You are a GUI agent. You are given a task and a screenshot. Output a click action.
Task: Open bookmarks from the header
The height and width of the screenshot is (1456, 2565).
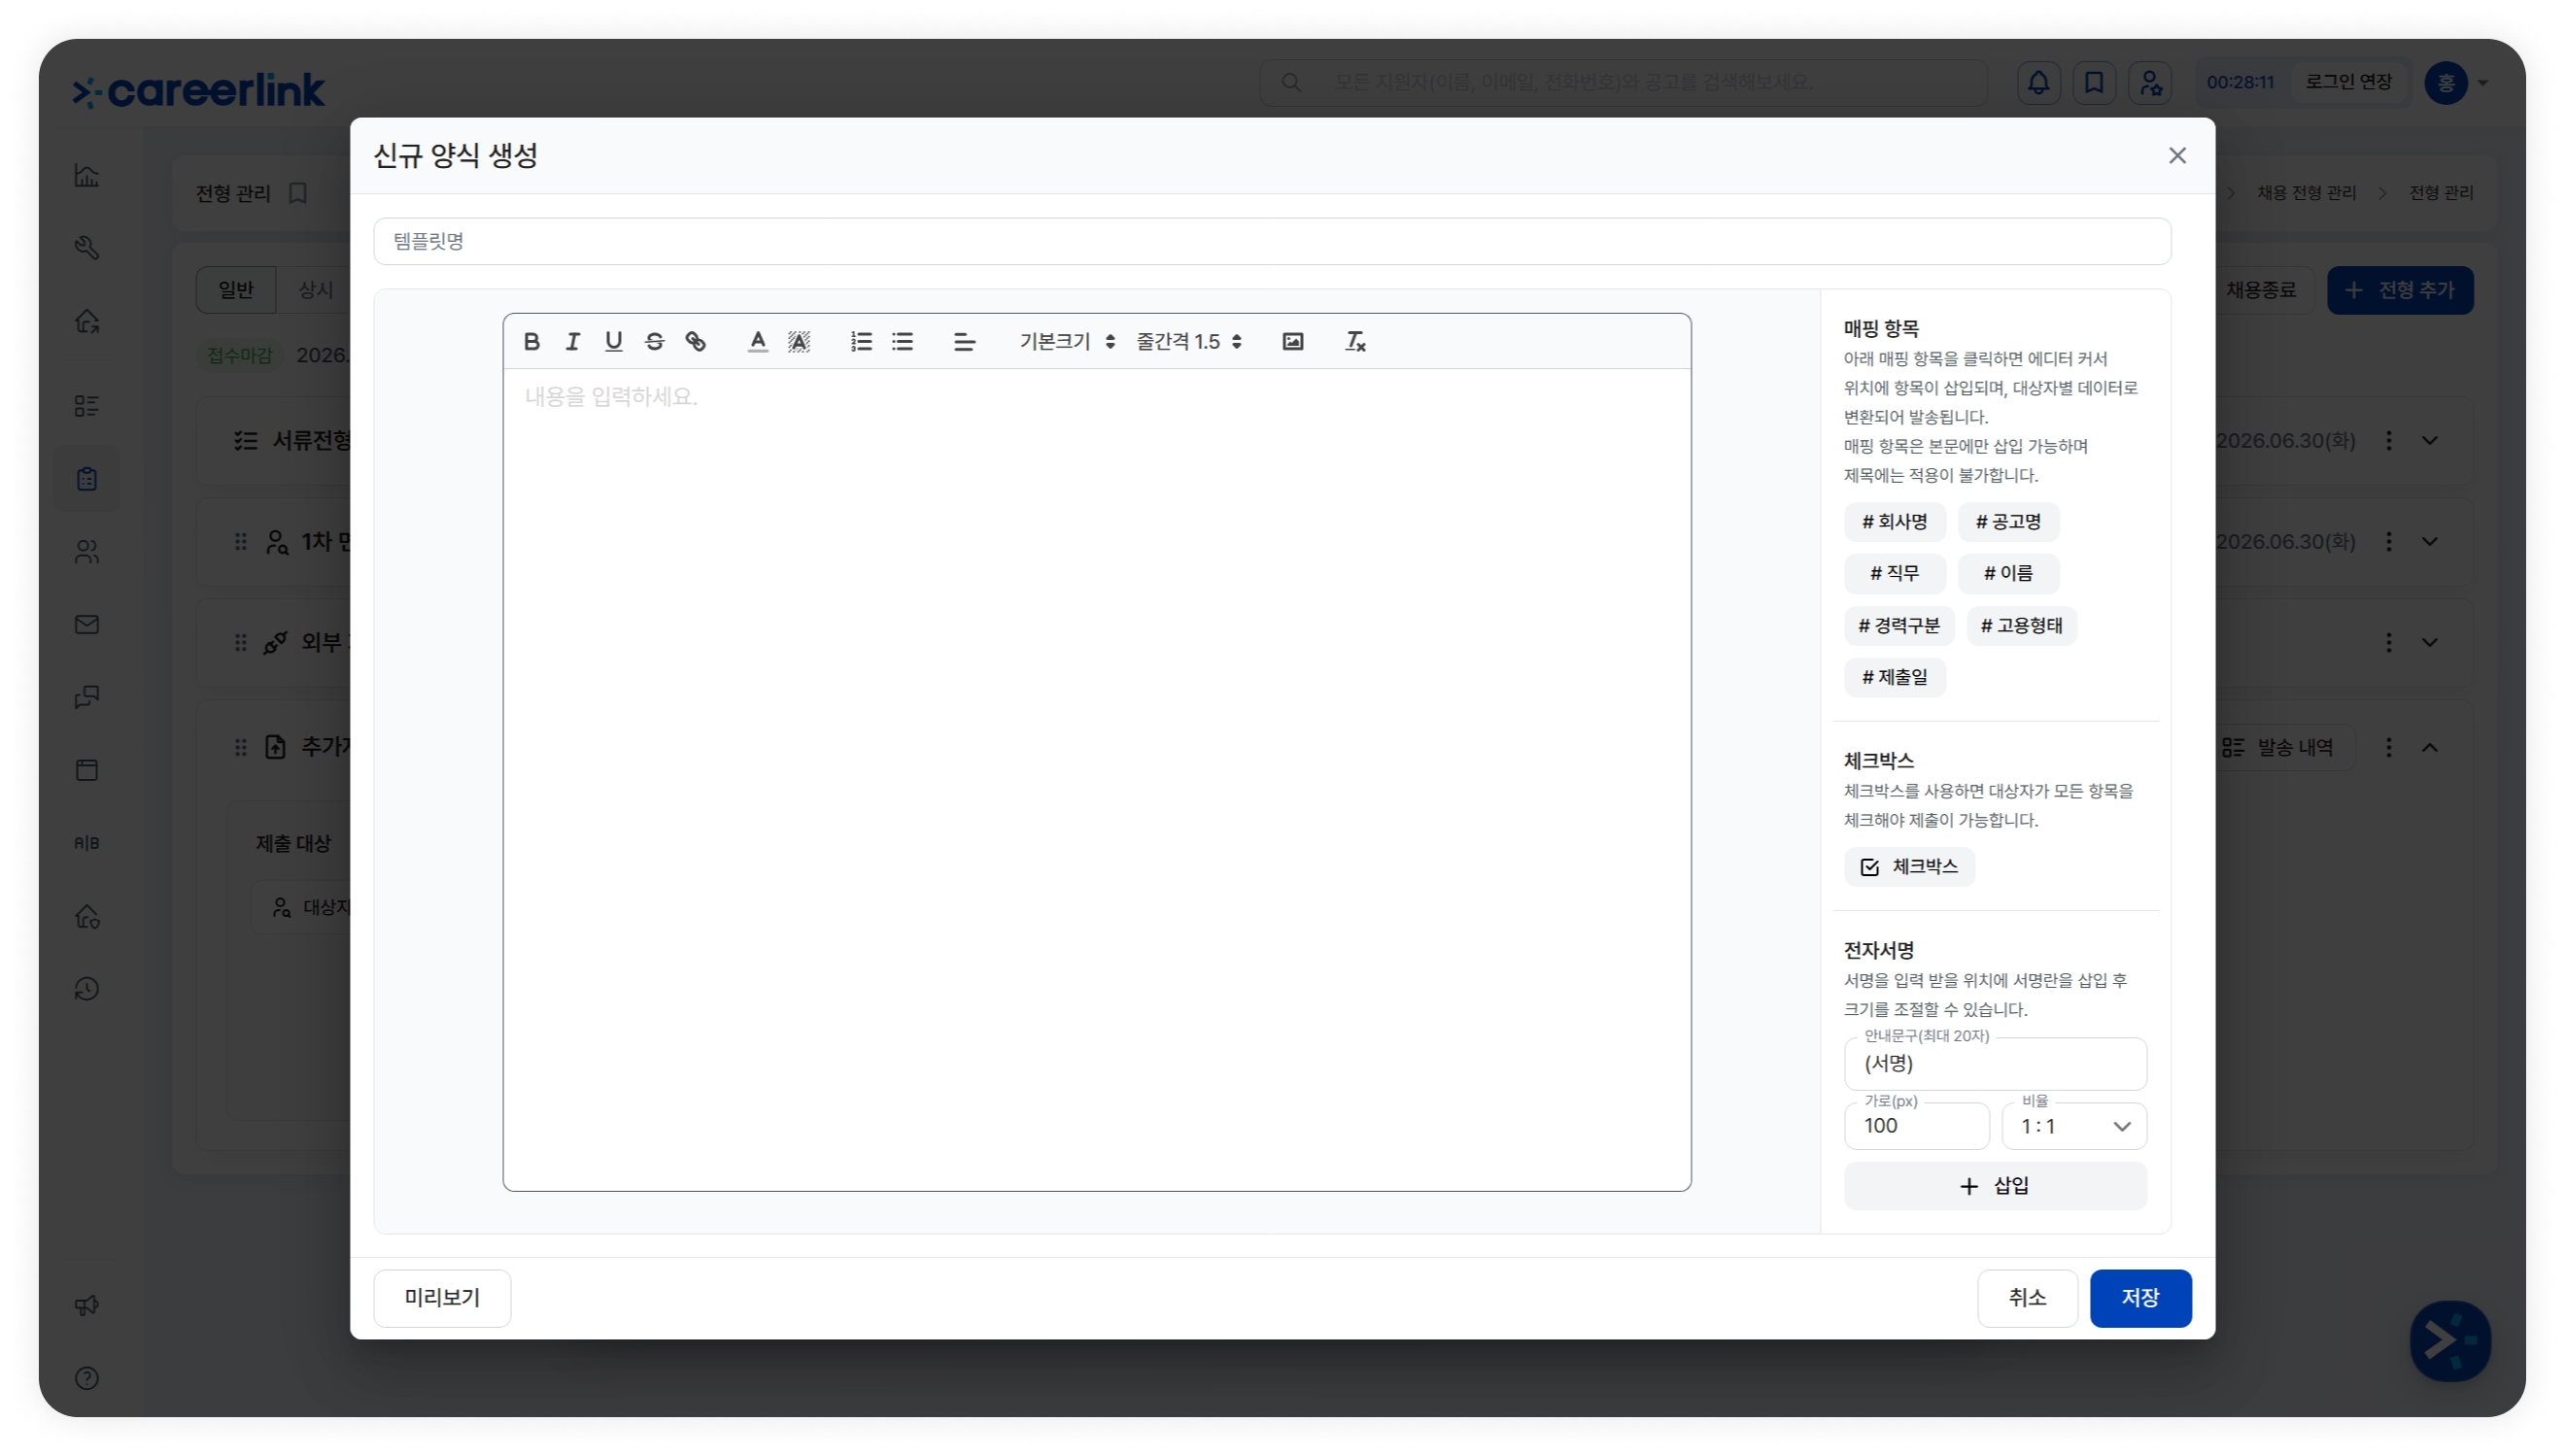[x=2094, y=83]
